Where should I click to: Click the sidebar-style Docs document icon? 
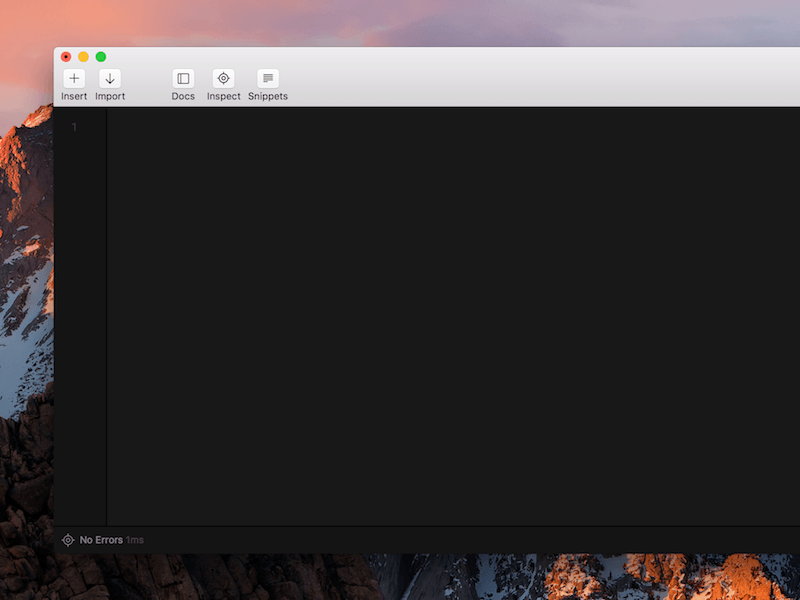182,78
